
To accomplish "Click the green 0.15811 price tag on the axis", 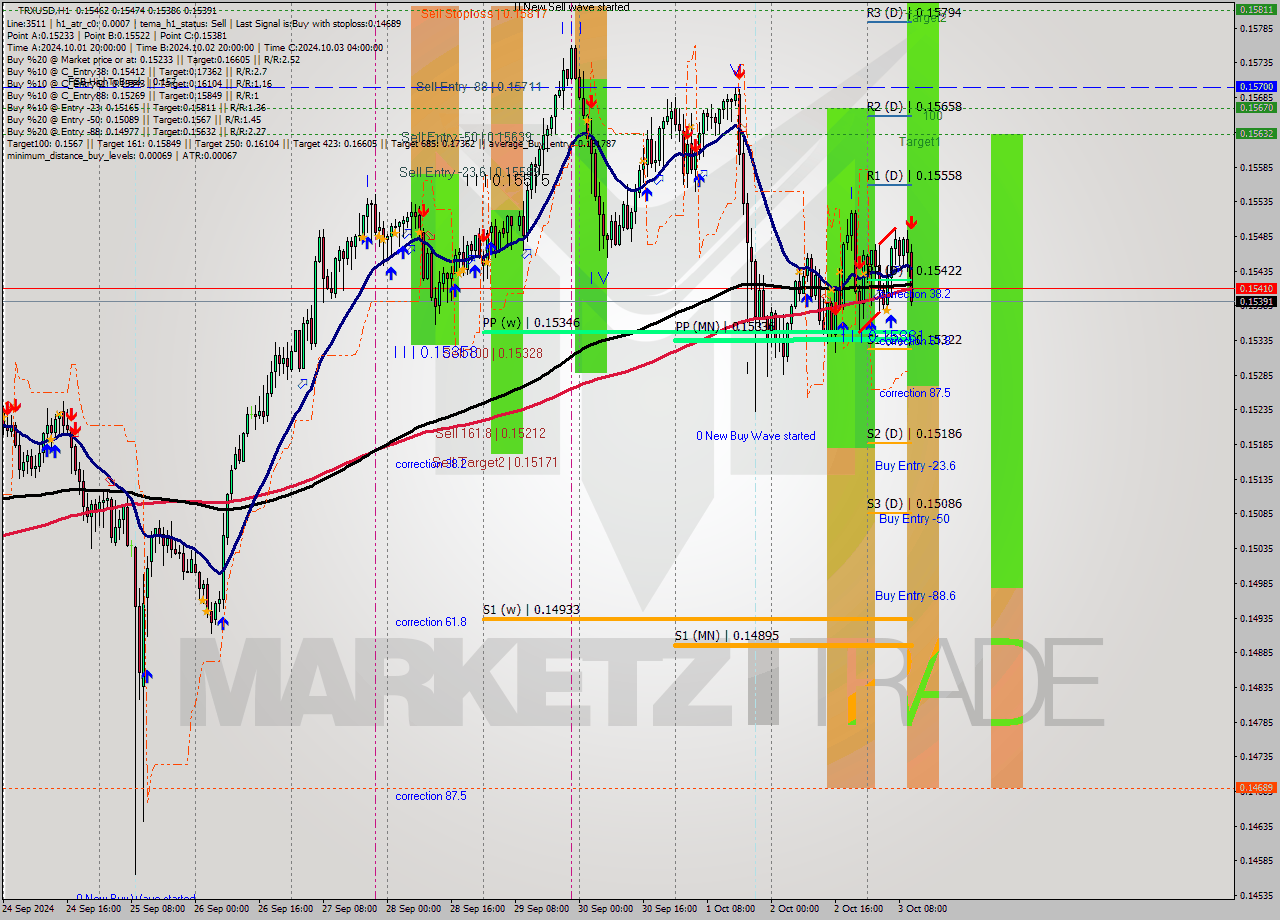I will 1256,9.
